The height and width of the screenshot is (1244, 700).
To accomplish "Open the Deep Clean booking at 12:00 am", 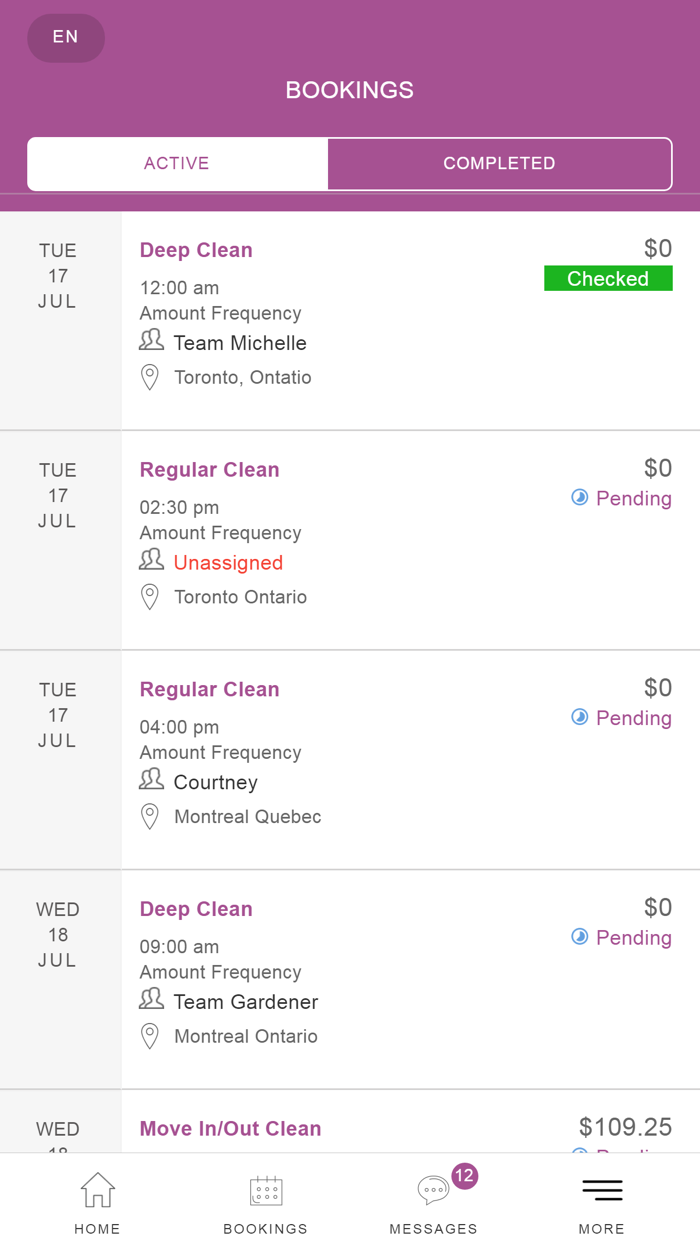I will (x=196, y=250).
